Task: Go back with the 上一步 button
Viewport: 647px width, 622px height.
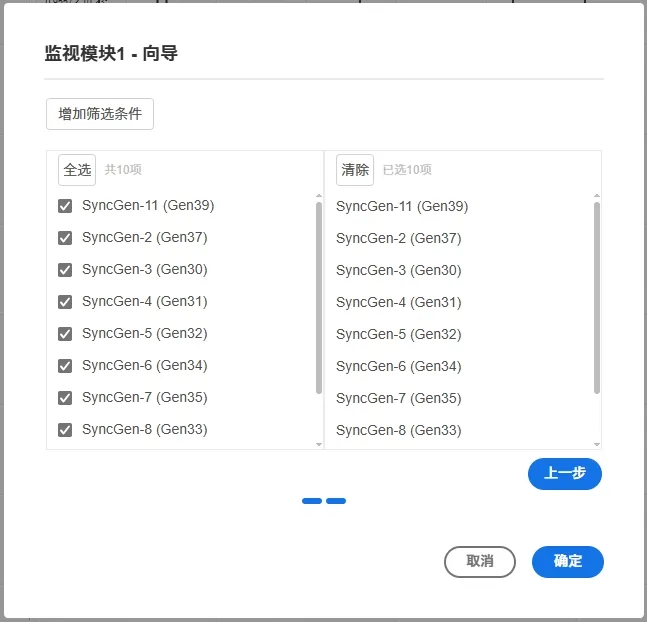Action: pyautogui.click(x=564, y=473)
